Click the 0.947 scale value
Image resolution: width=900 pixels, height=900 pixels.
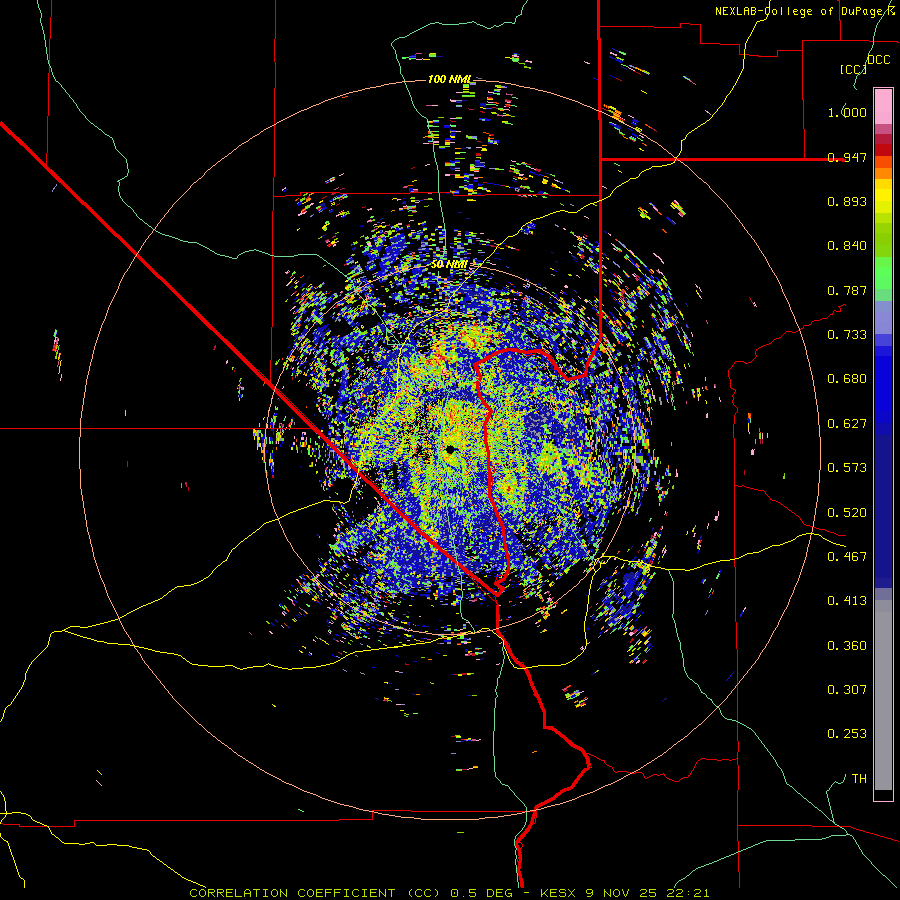click(x=847, y=157)
